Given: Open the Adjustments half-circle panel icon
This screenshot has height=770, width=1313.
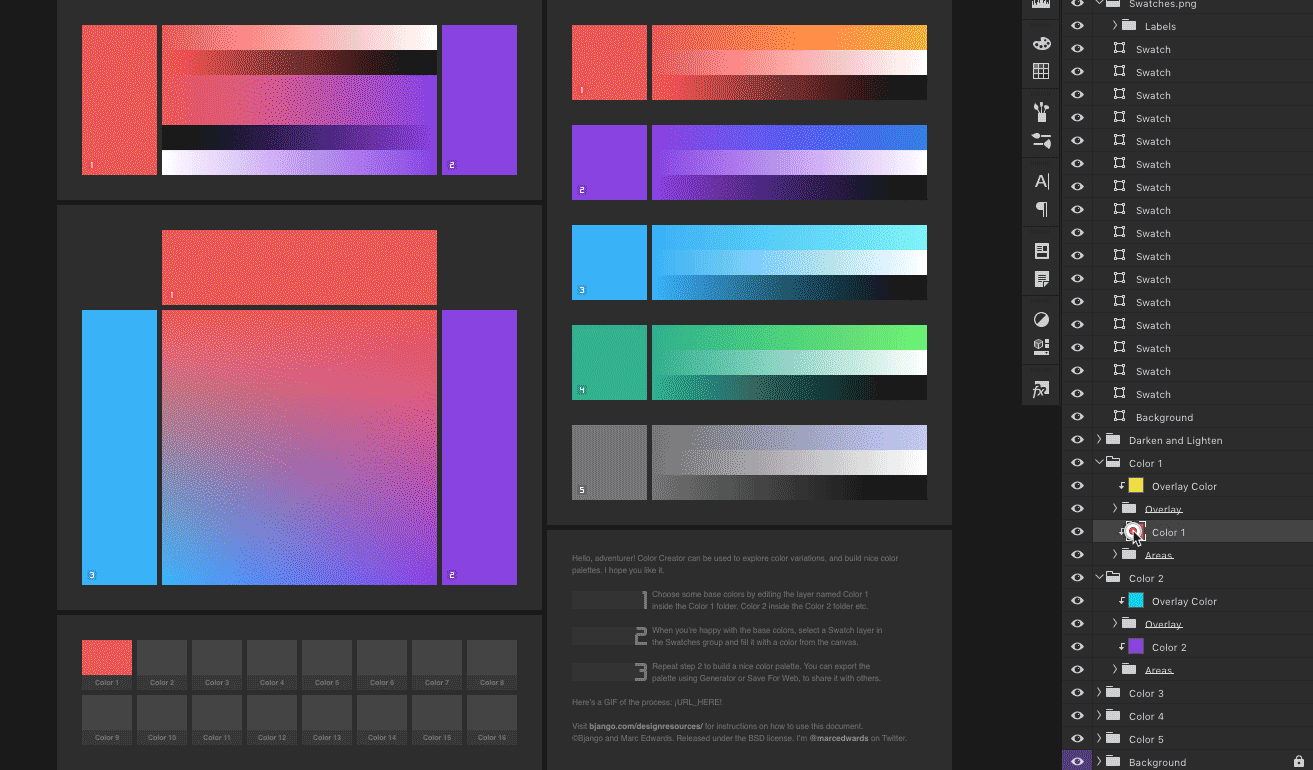Looking at the screenshot, I should [x=1041, y=320].
